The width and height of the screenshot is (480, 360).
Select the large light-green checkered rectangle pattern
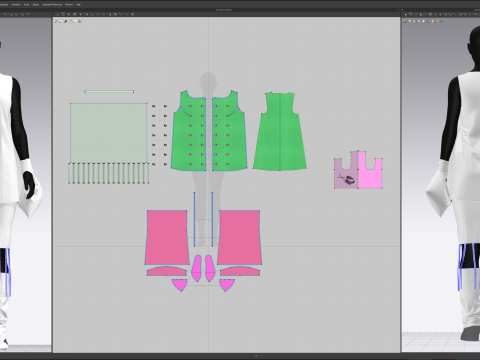click(109, 133)
